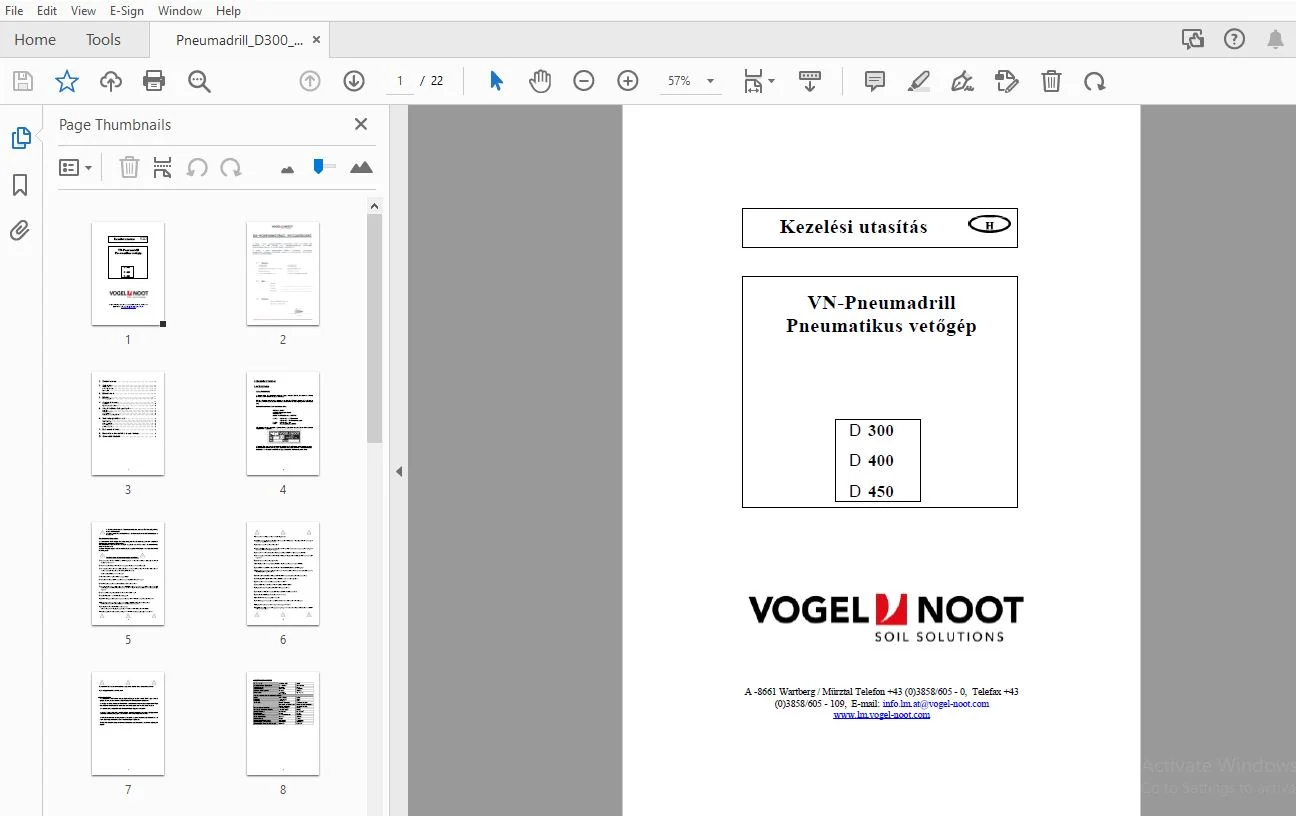
Task: Choose the Selection arrow tool
Action: [x=496, y=81]
